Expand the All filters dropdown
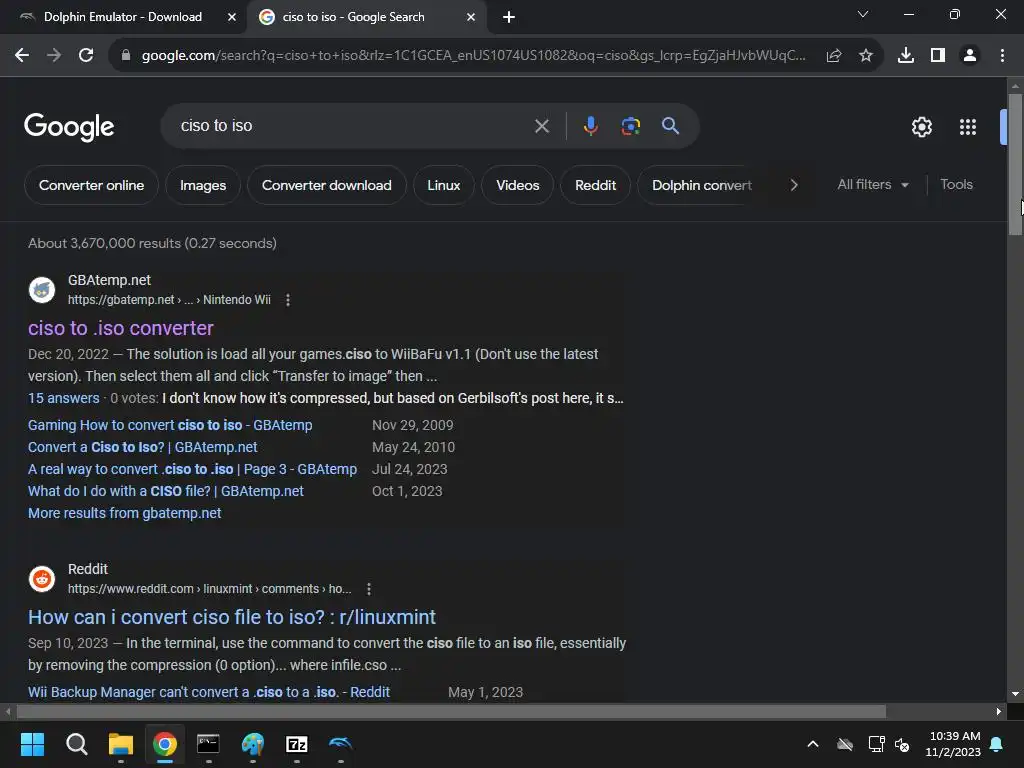 point(873,185)
